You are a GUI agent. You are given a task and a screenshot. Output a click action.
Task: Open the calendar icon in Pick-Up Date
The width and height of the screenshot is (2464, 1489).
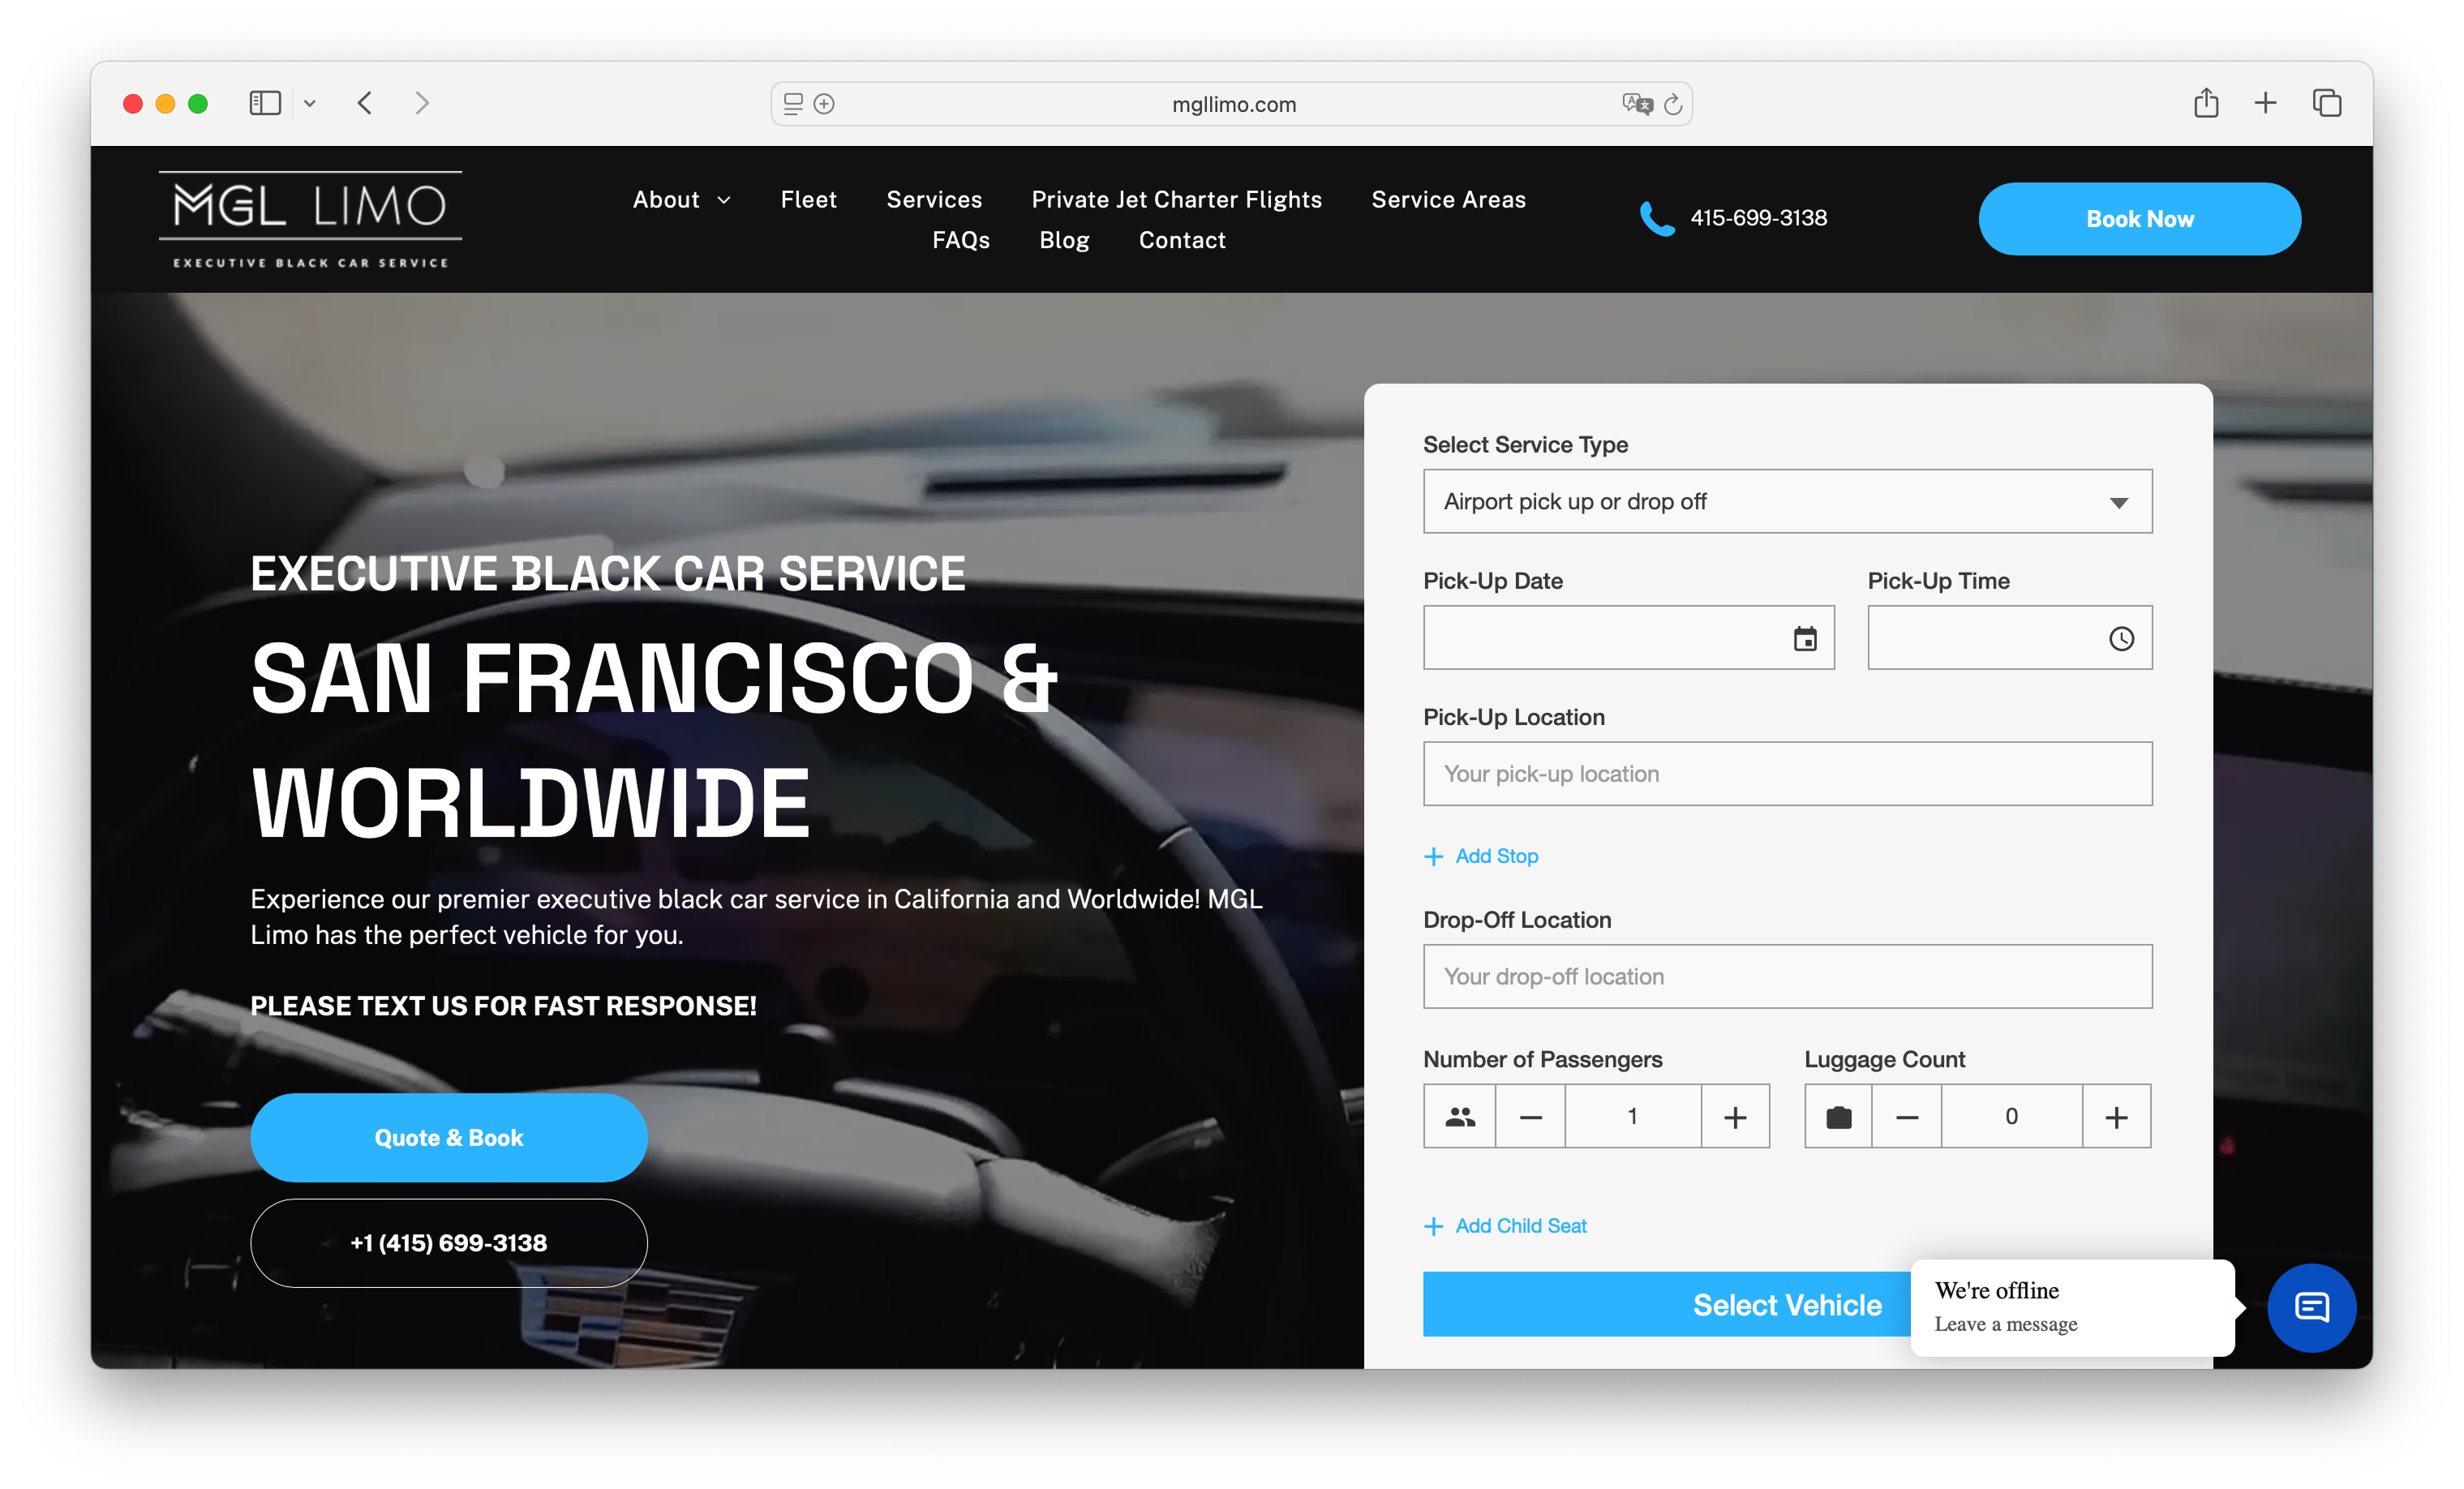click(1804, 638)
